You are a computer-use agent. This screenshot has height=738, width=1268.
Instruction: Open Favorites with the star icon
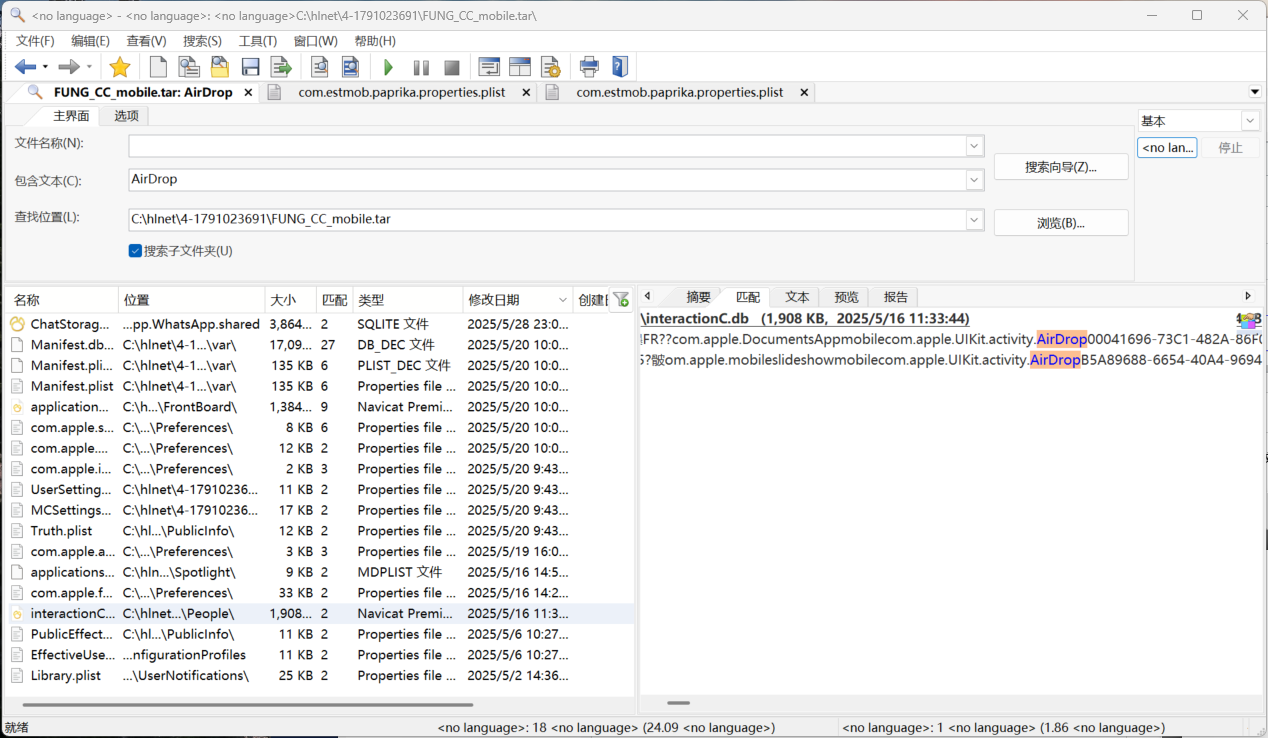click(x=119, y=67)
